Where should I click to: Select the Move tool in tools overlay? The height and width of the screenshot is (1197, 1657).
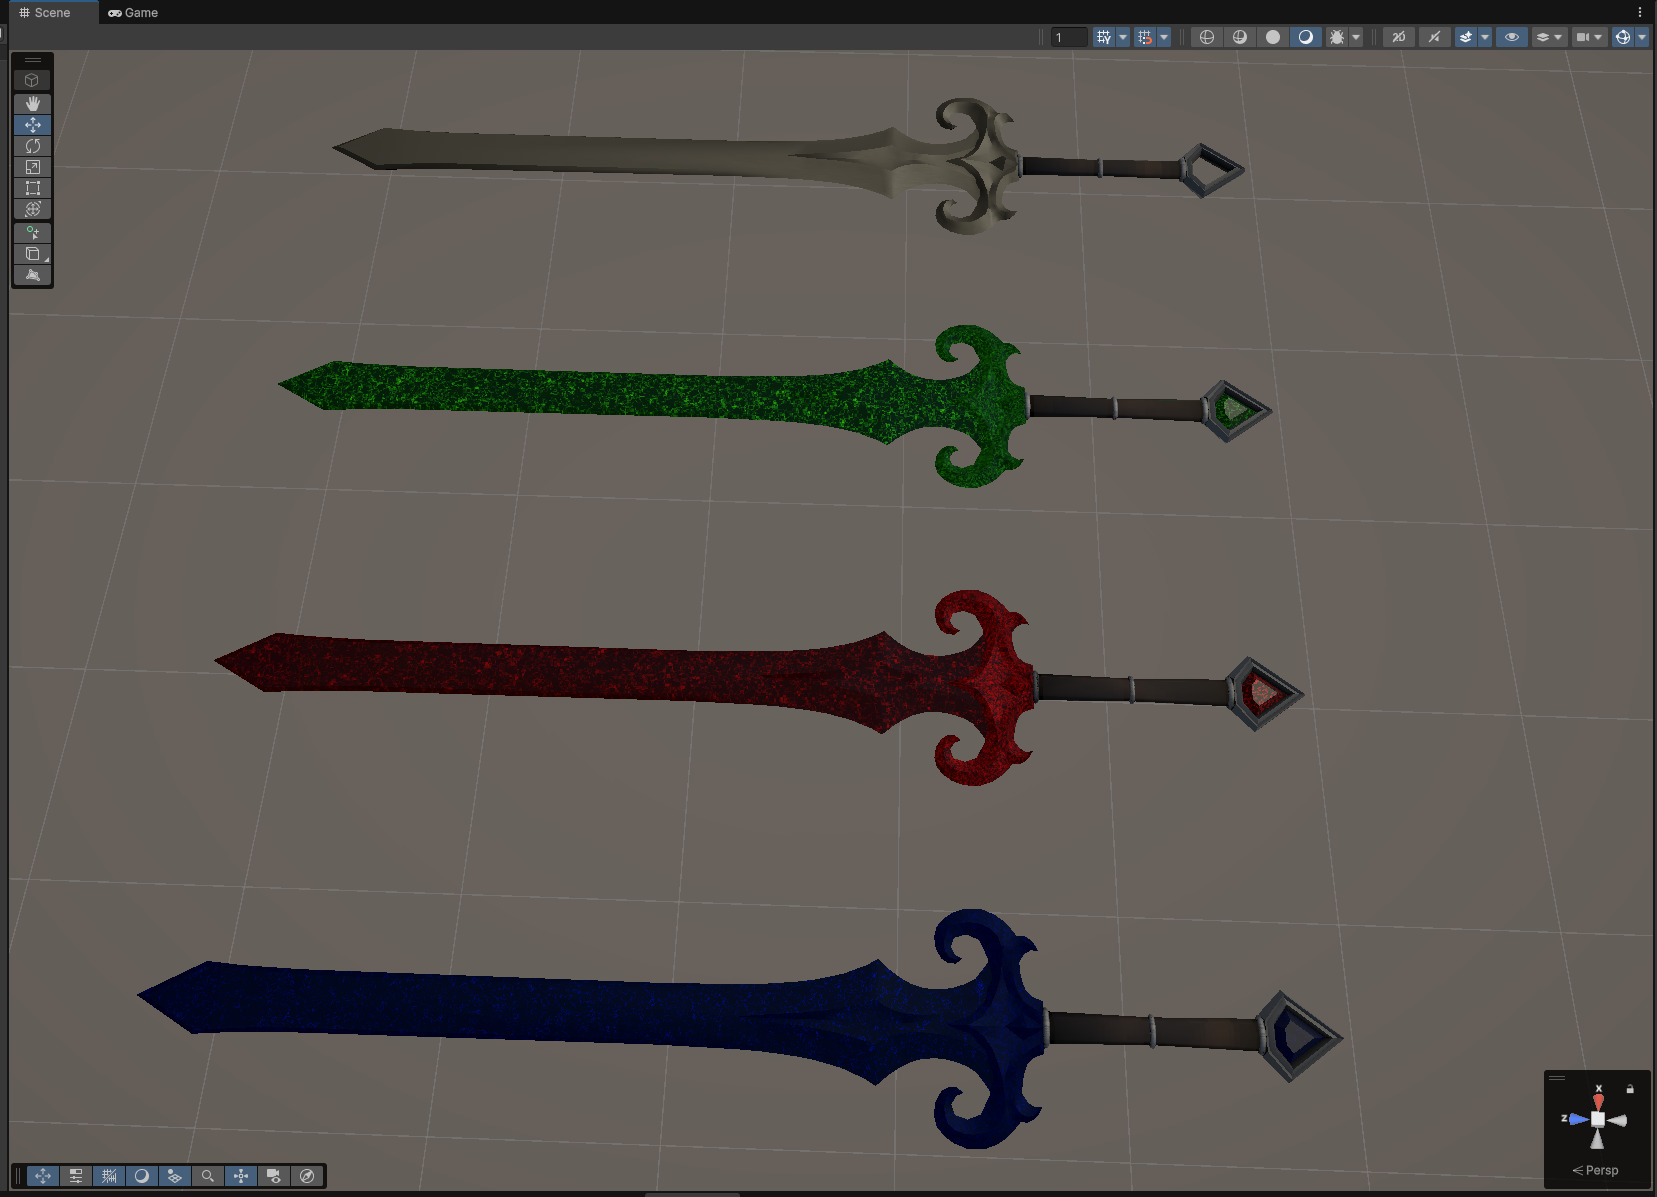tap(32, 125)
